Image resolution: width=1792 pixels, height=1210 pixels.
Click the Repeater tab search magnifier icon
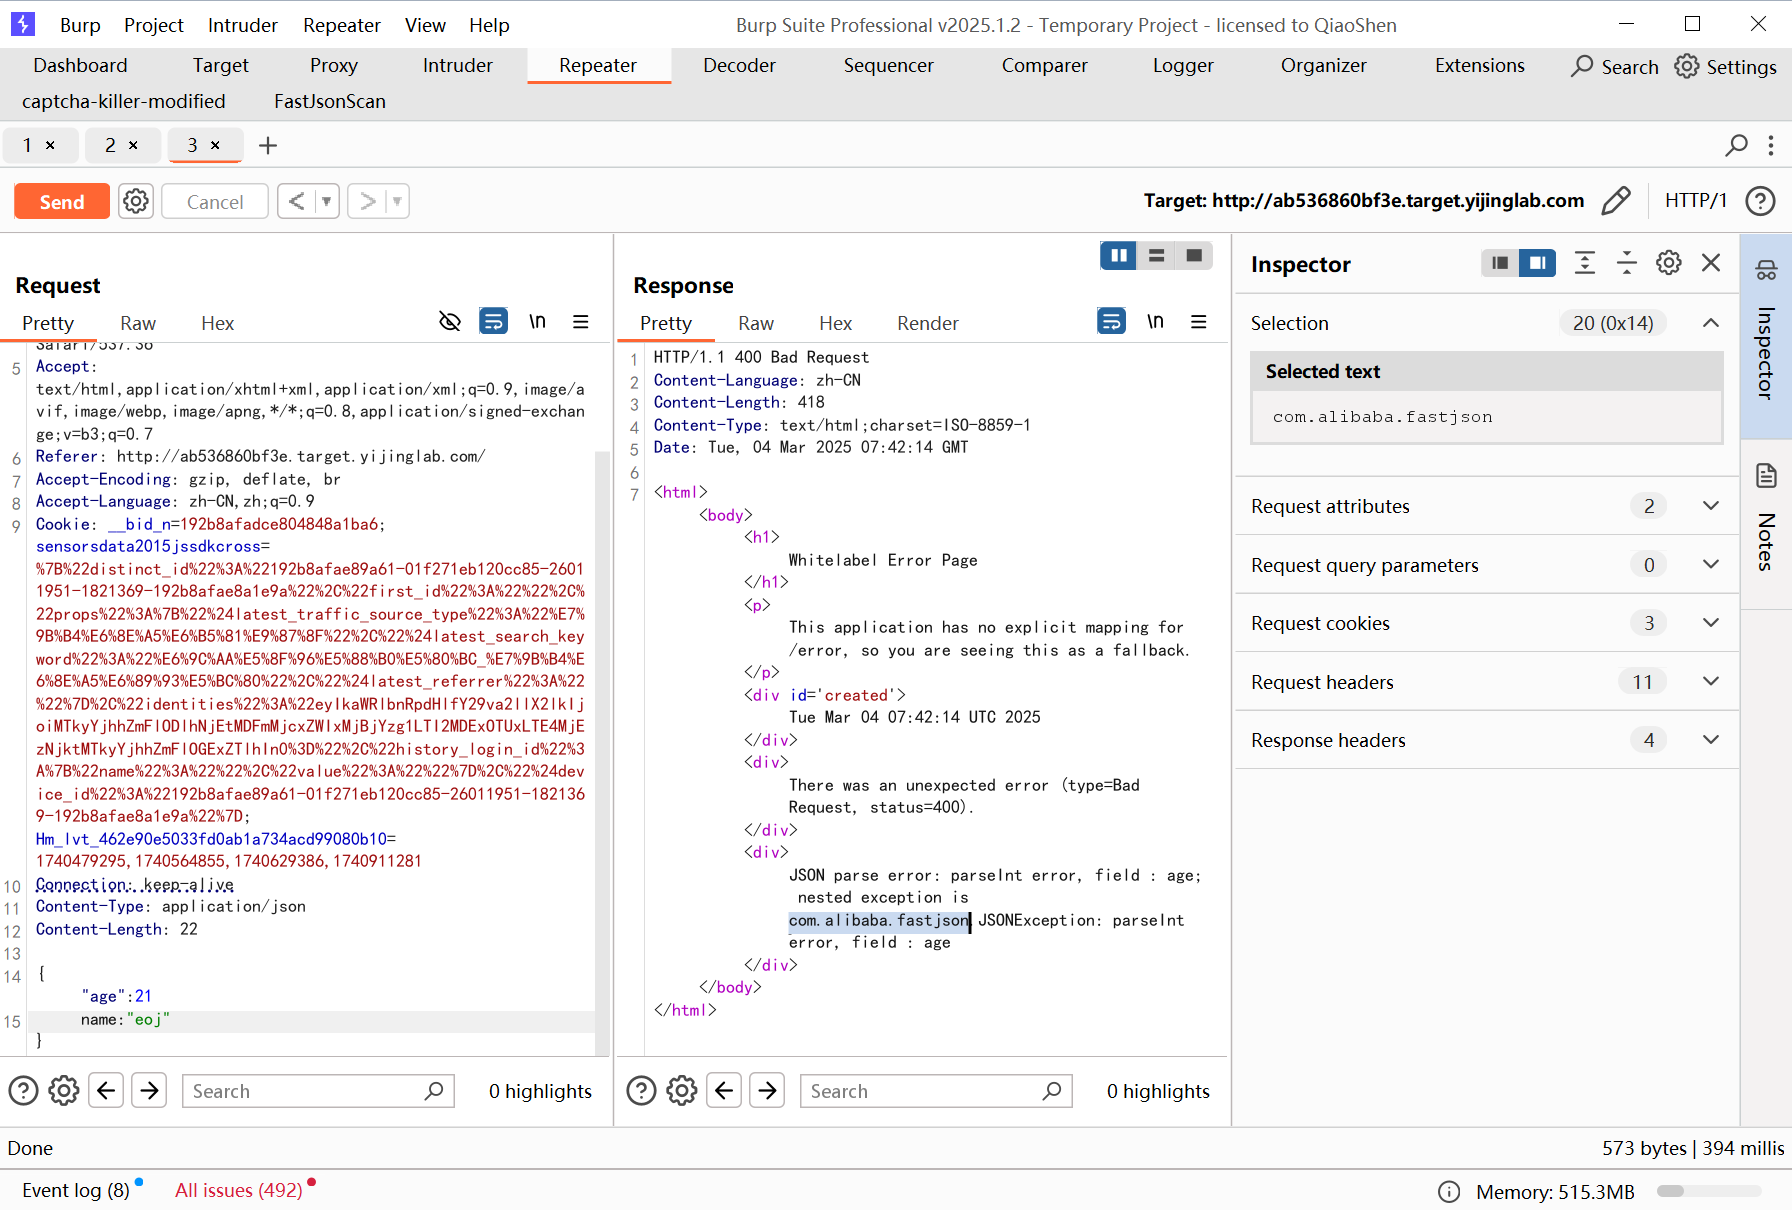(x=1737, y=145)
